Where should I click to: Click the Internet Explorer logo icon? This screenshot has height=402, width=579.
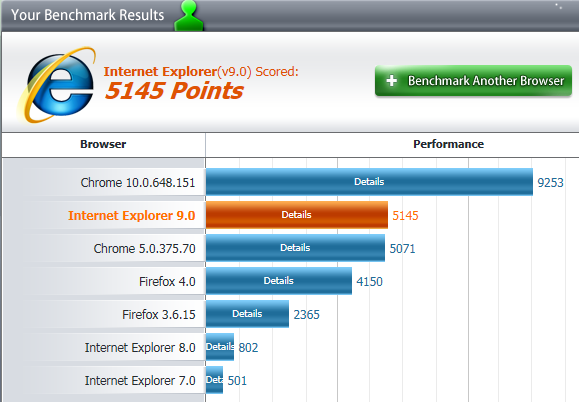coord(56,85)
